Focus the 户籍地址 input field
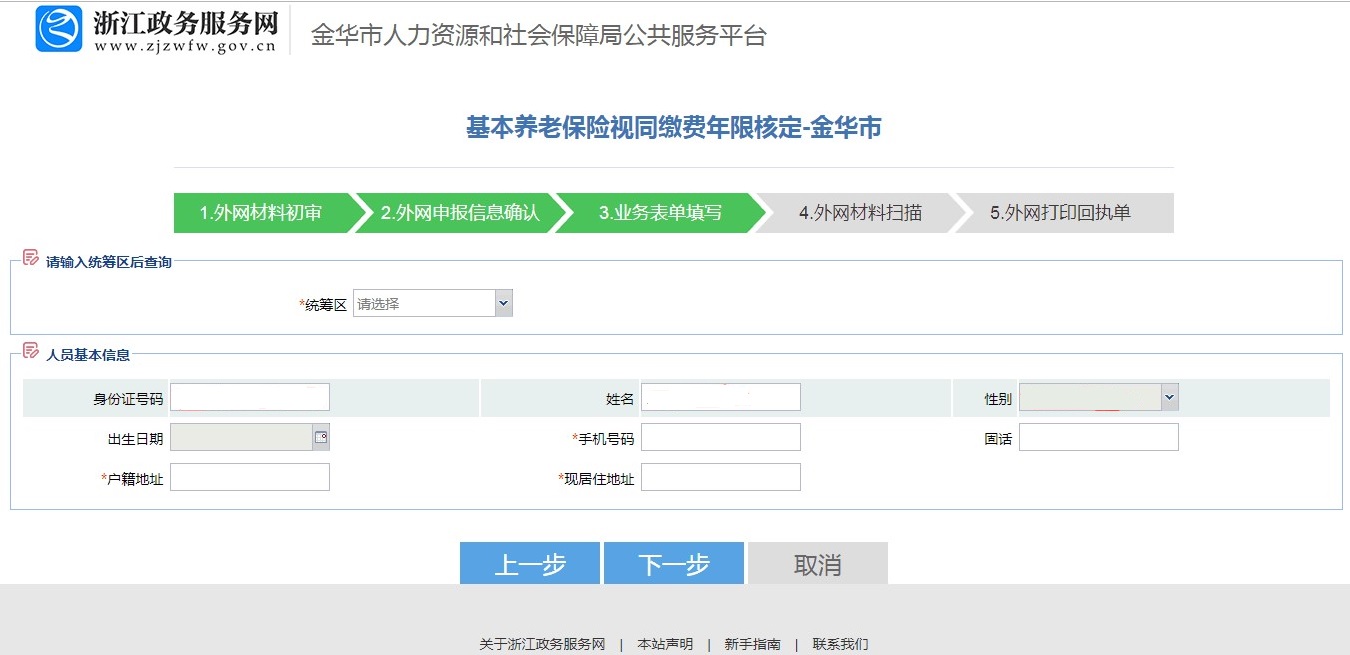Screen dimensions: 1350x655 pos(250,477)
